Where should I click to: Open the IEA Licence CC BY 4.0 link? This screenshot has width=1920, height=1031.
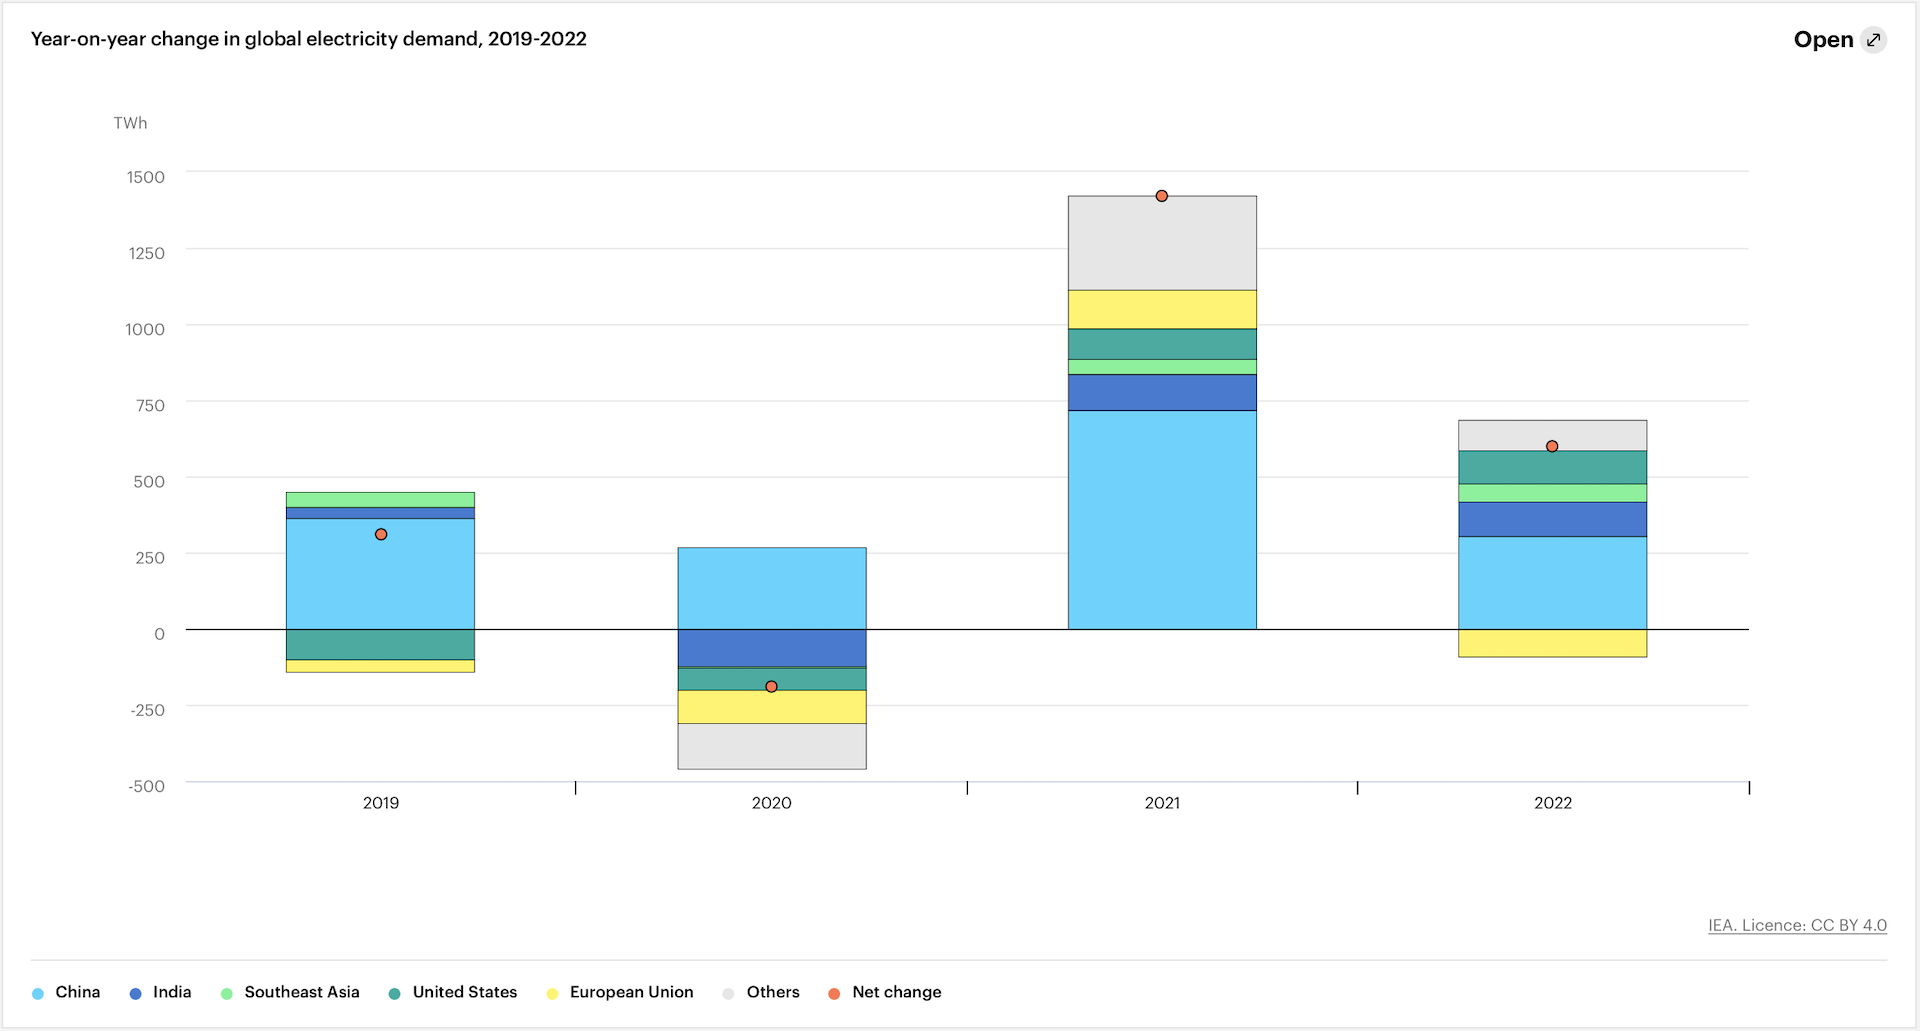click(1796, 925)
